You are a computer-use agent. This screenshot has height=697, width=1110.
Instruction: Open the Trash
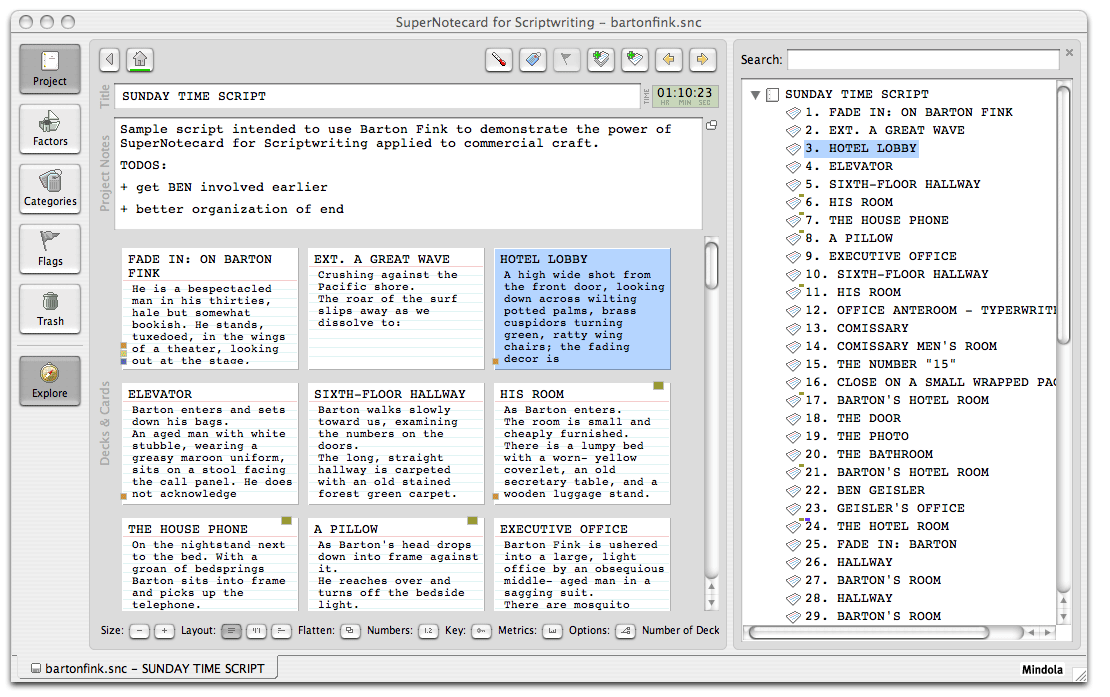(x=50, y=309)
